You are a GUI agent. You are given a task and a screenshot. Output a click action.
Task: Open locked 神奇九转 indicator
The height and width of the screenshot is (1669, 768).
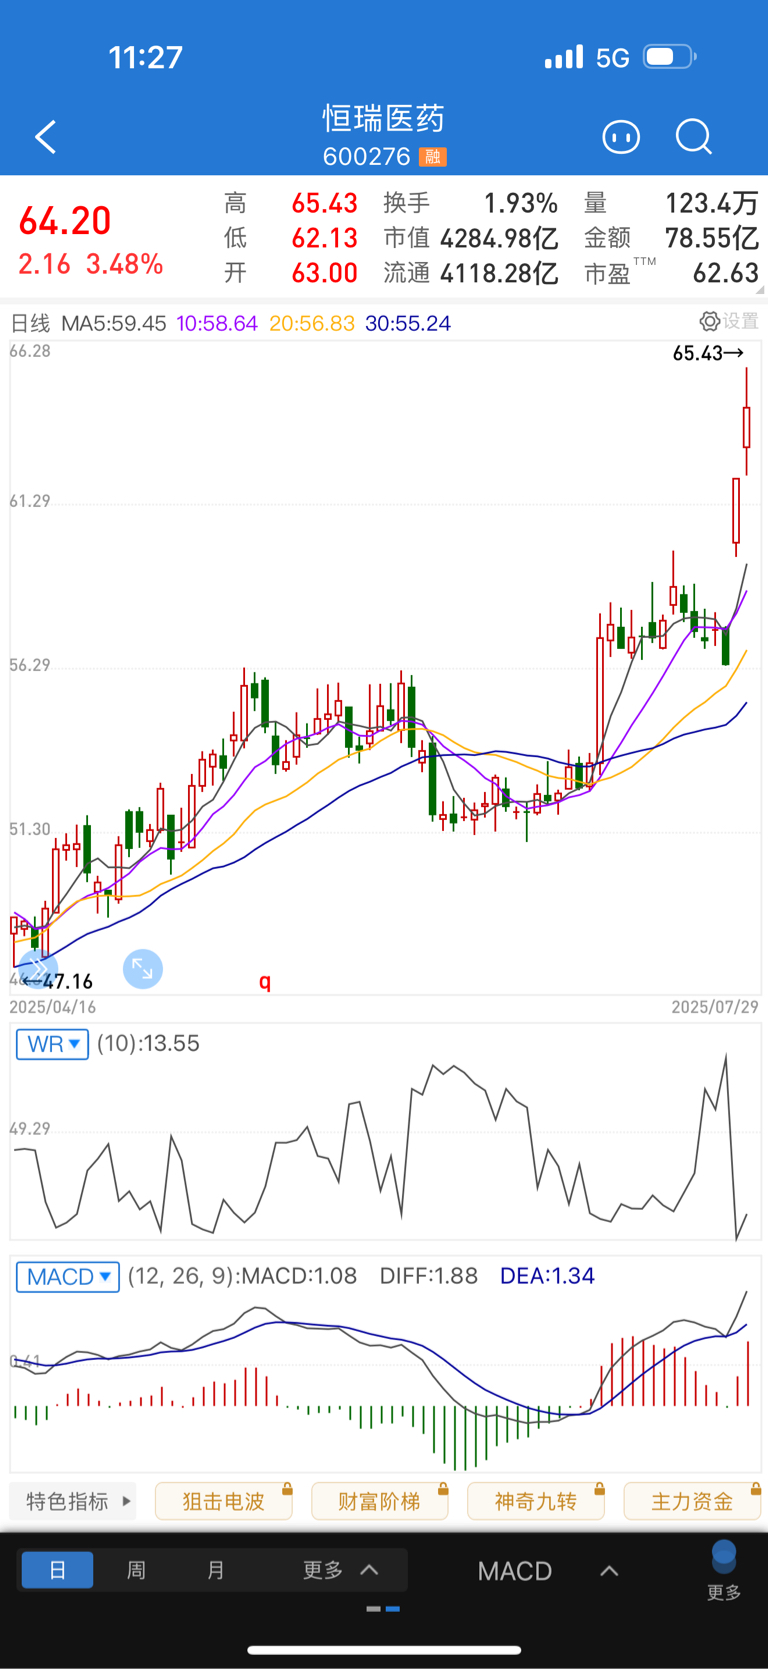[536, 1501]
